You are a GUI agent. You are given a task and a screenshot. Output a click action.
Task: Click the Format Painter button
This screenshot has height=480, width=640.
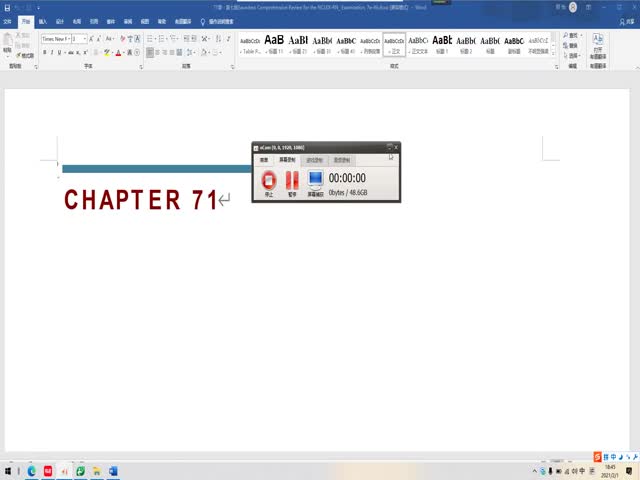pyautogui.click(x=27, y=56)
